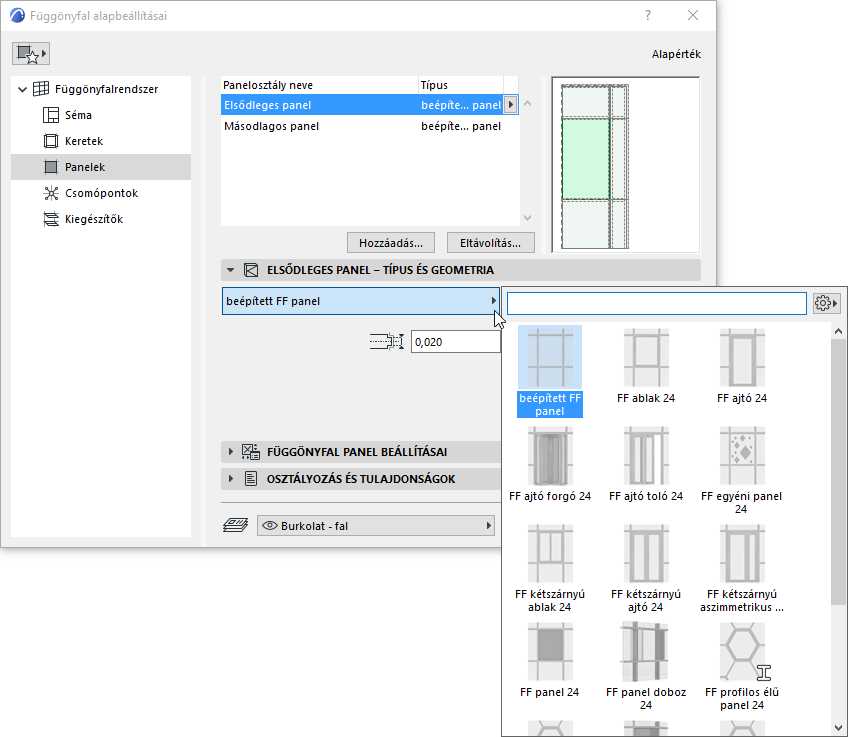
Task: Select the Függönyfalrendszer tree item
Action: pos(106,89)
